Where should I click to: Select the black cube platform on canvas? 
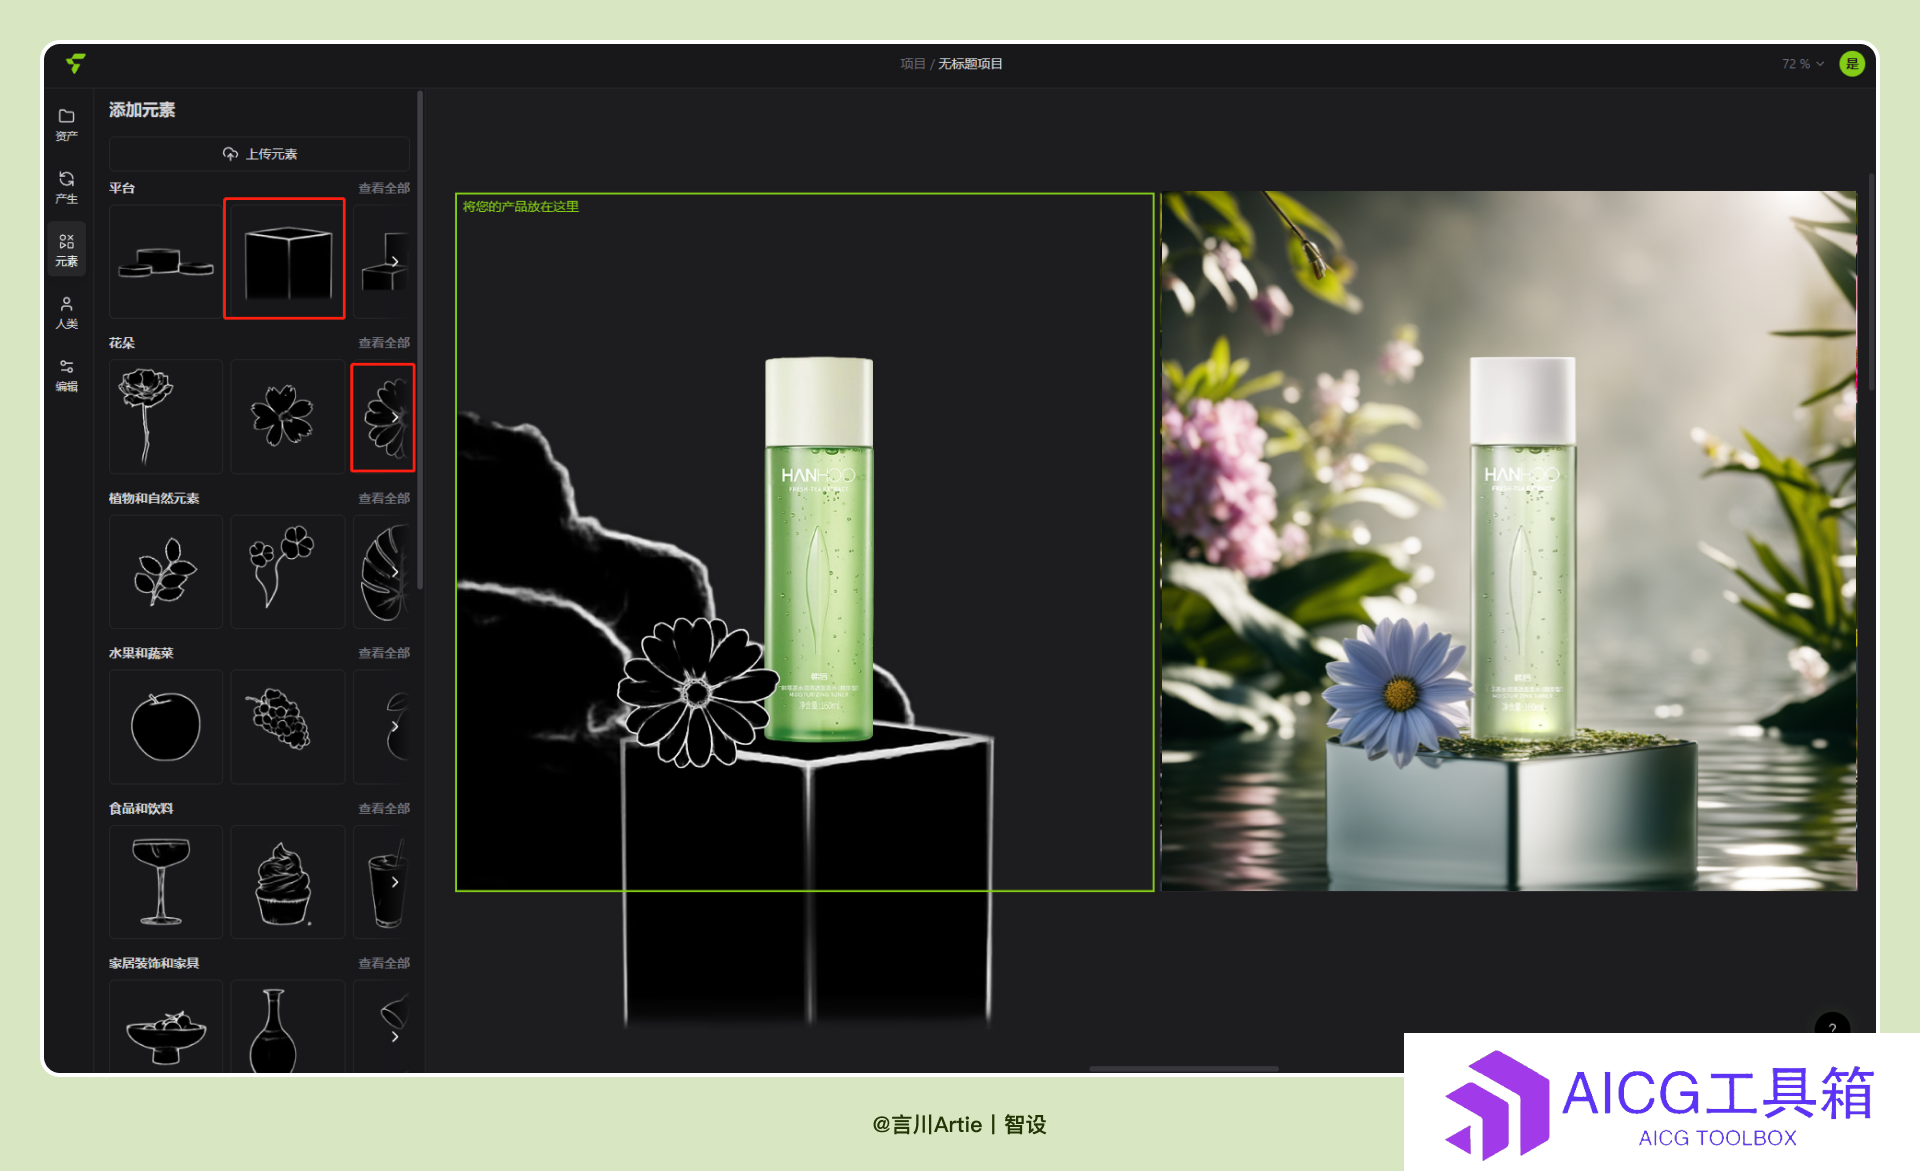pyautogui.click(x=808, y=880)
